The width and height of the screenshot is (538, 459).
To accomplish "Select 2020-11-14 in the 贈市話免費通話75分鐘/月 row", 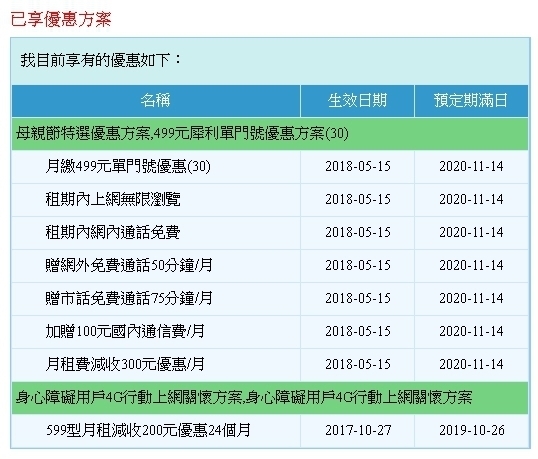I will [471, 298].
